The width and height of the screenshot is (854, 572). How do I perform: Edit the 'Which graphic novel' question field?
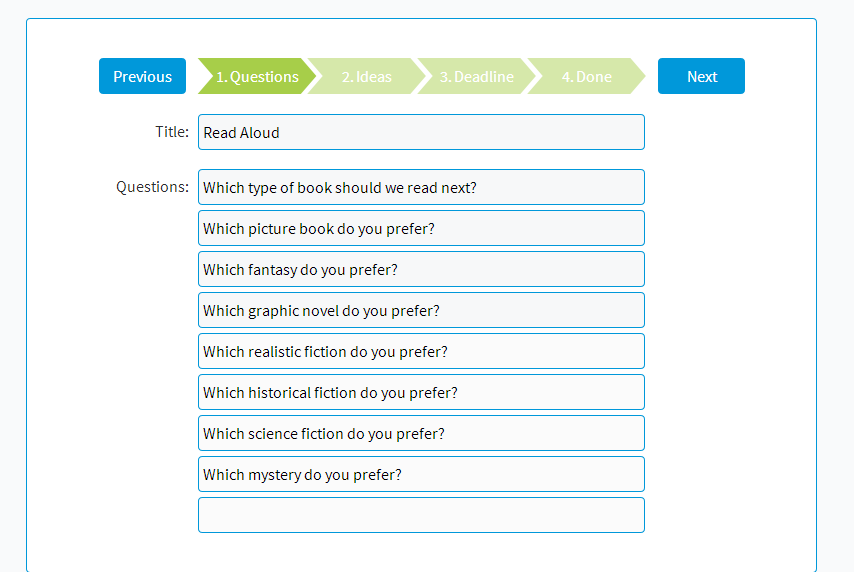(x=421, y=310)
